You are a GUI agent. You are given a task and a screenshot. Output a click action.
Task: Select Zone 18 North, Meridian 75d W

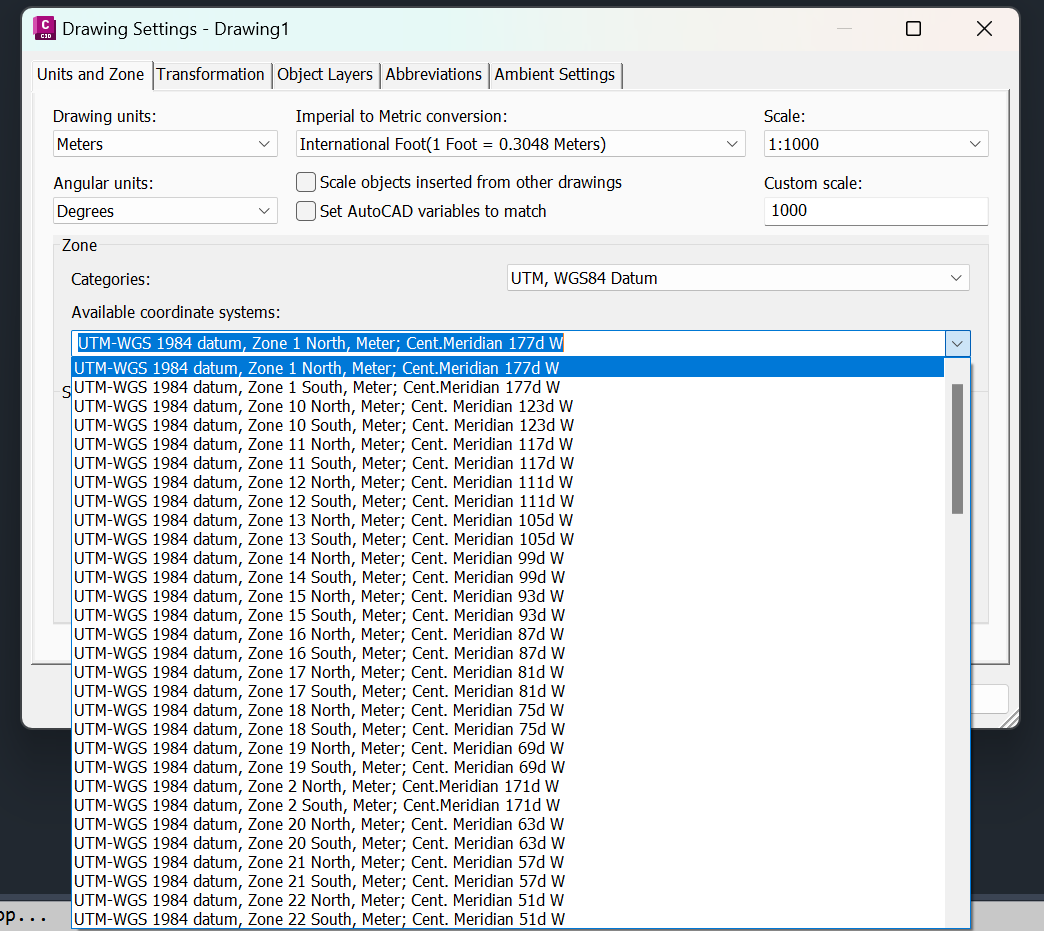pyautogui.click(x=507, y=710)
